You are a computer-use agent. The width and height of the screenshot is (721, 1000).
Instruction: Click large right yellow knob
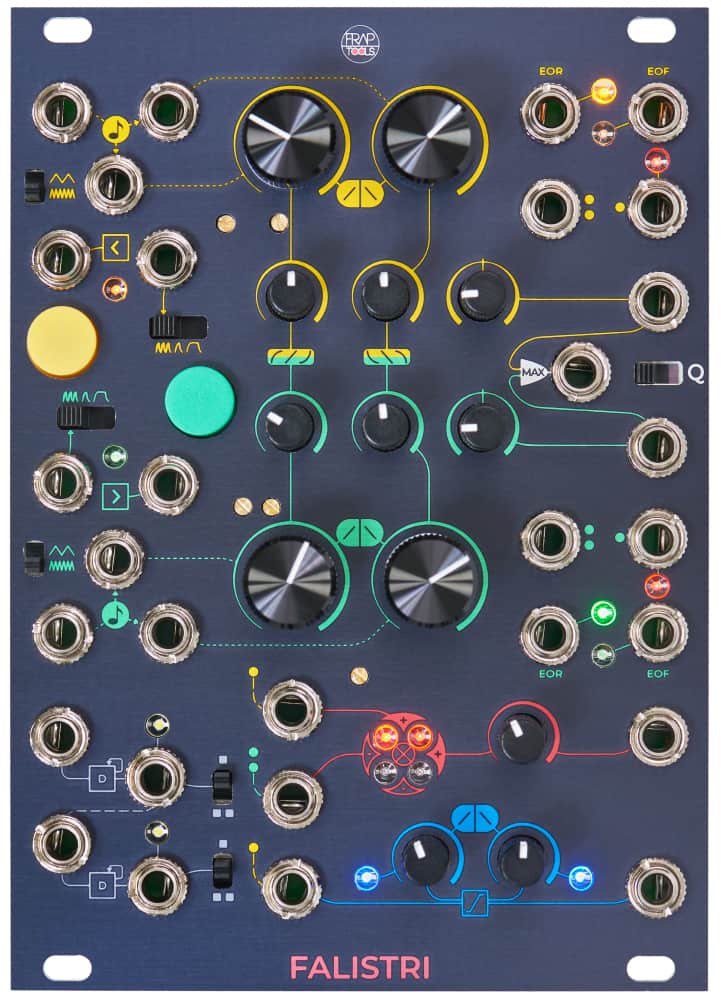pyautogui.click(x=429, y=138)
